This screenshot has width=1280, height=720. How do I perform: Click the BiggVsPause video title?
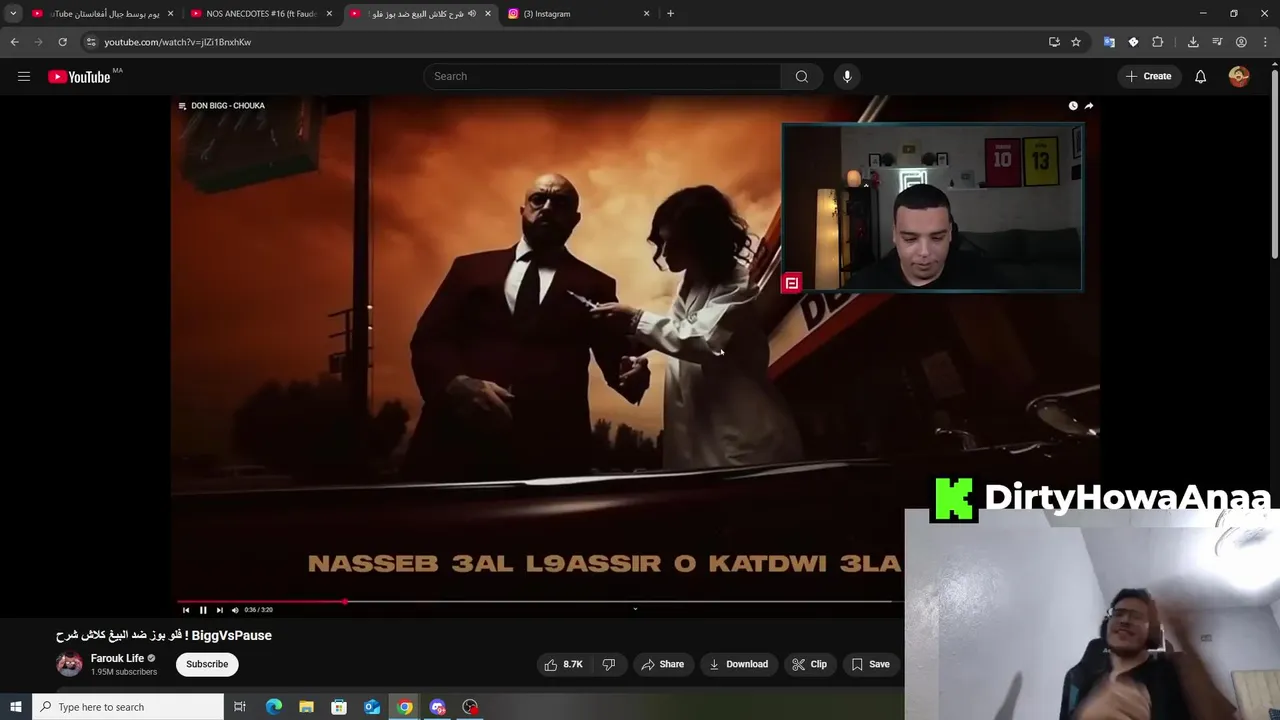[x=164, y=635]
